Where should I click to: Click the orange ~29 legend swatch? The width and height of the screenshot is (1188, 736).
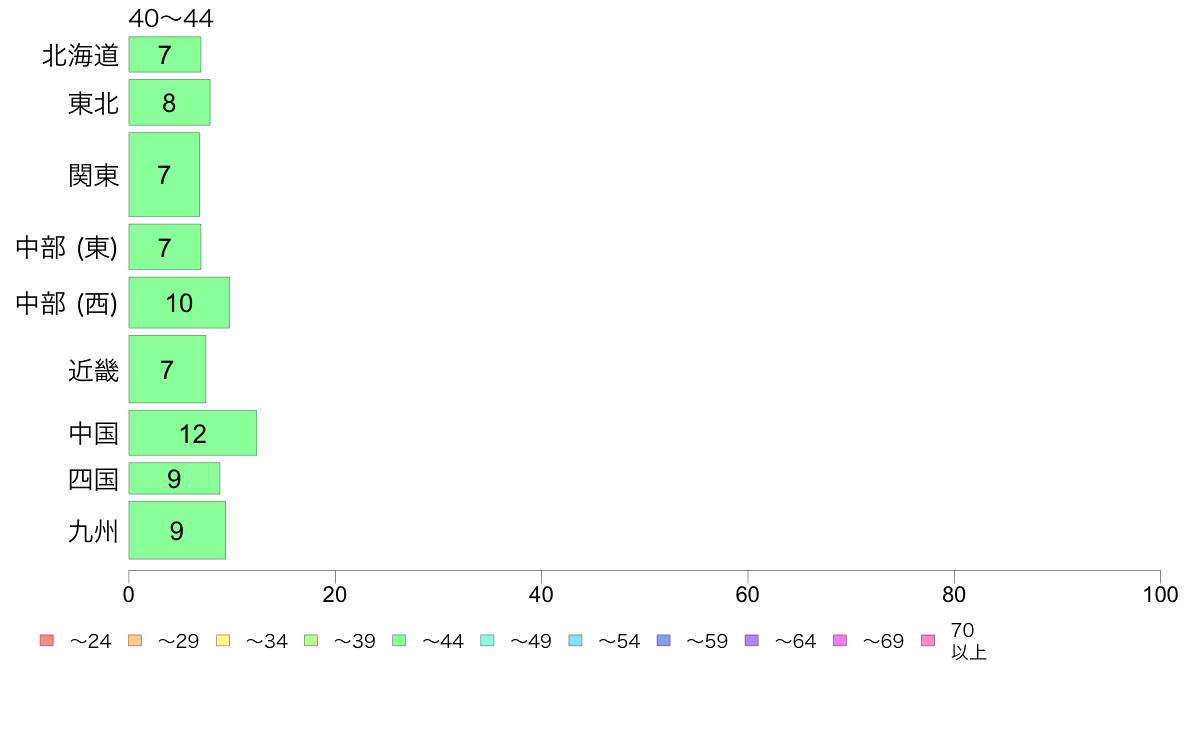pos(135,640)
